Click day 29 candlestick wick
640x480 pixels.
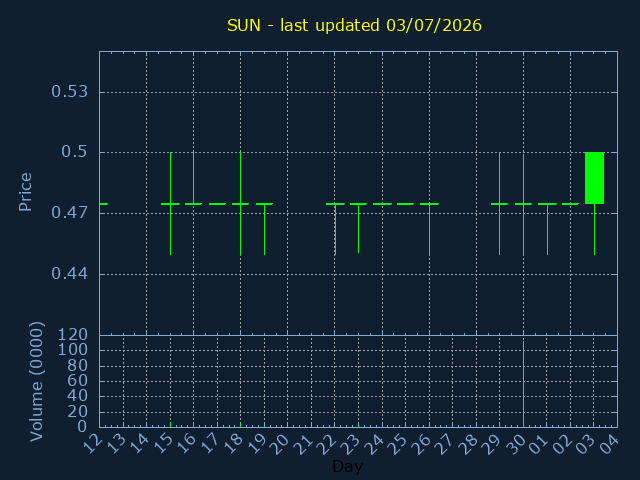click(500, 204)
